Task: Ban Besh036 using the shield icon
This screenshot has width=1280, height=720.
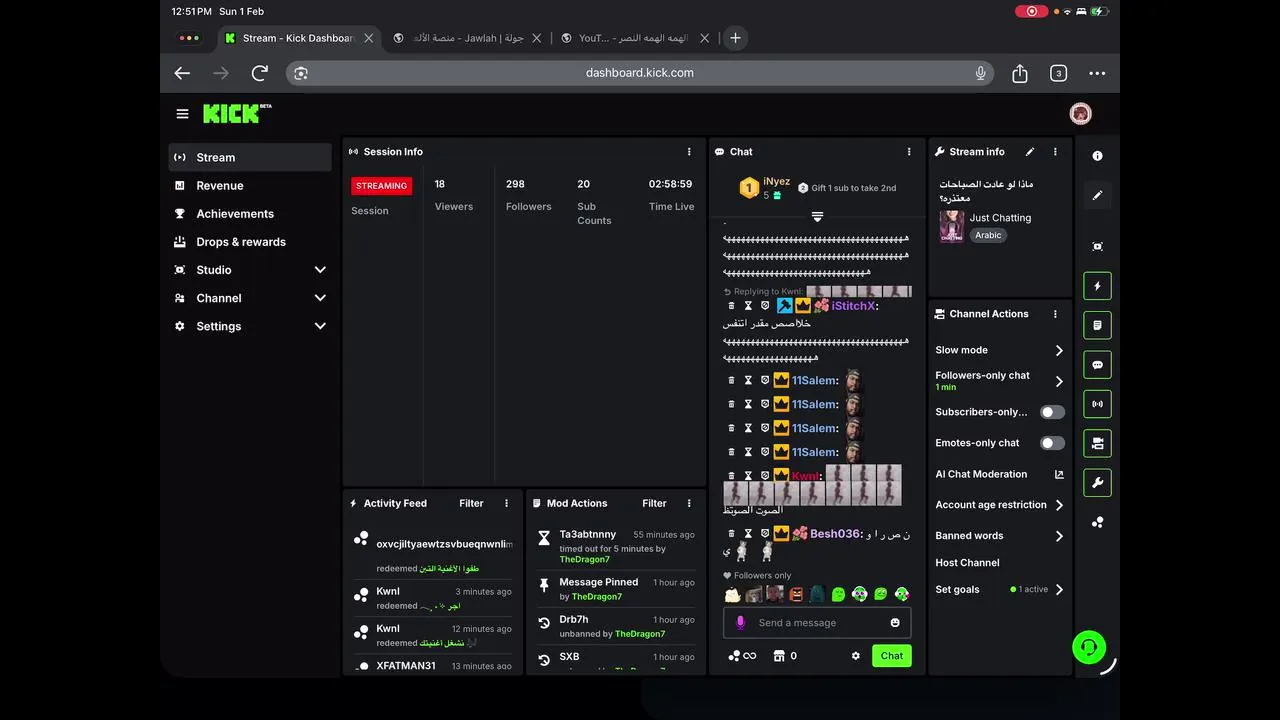Action: (x=765, y=534)
